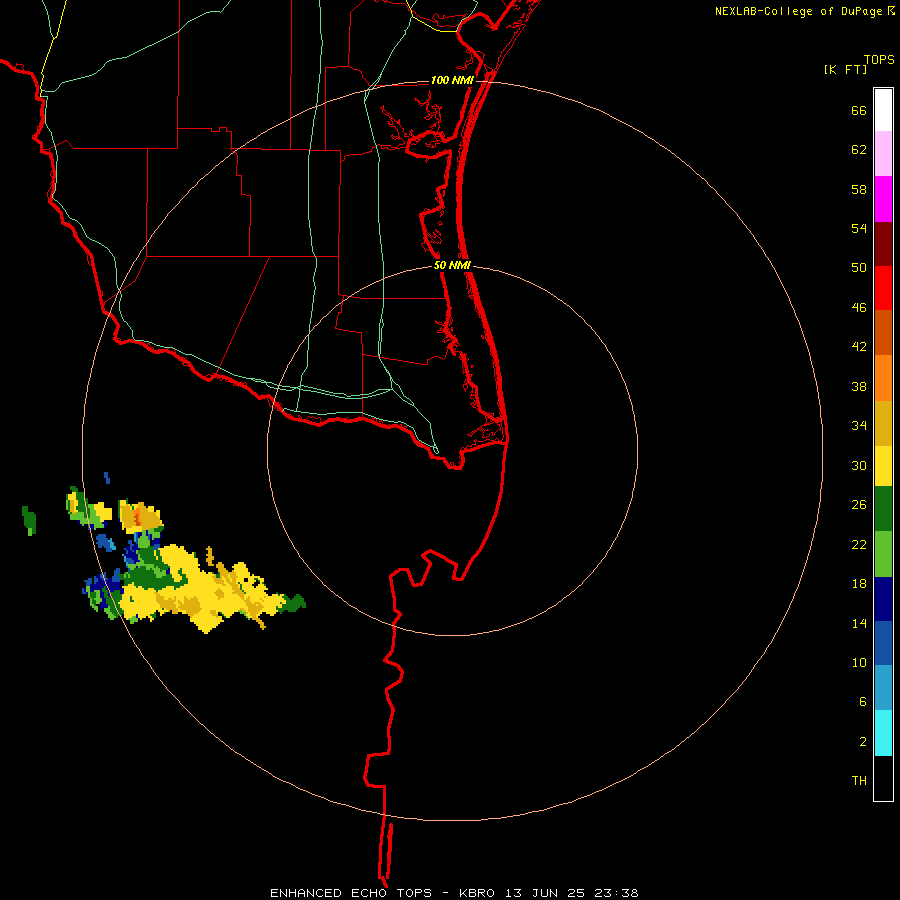Click the '[K FT]' units label

pyautogui.click(x=845, y=70)
